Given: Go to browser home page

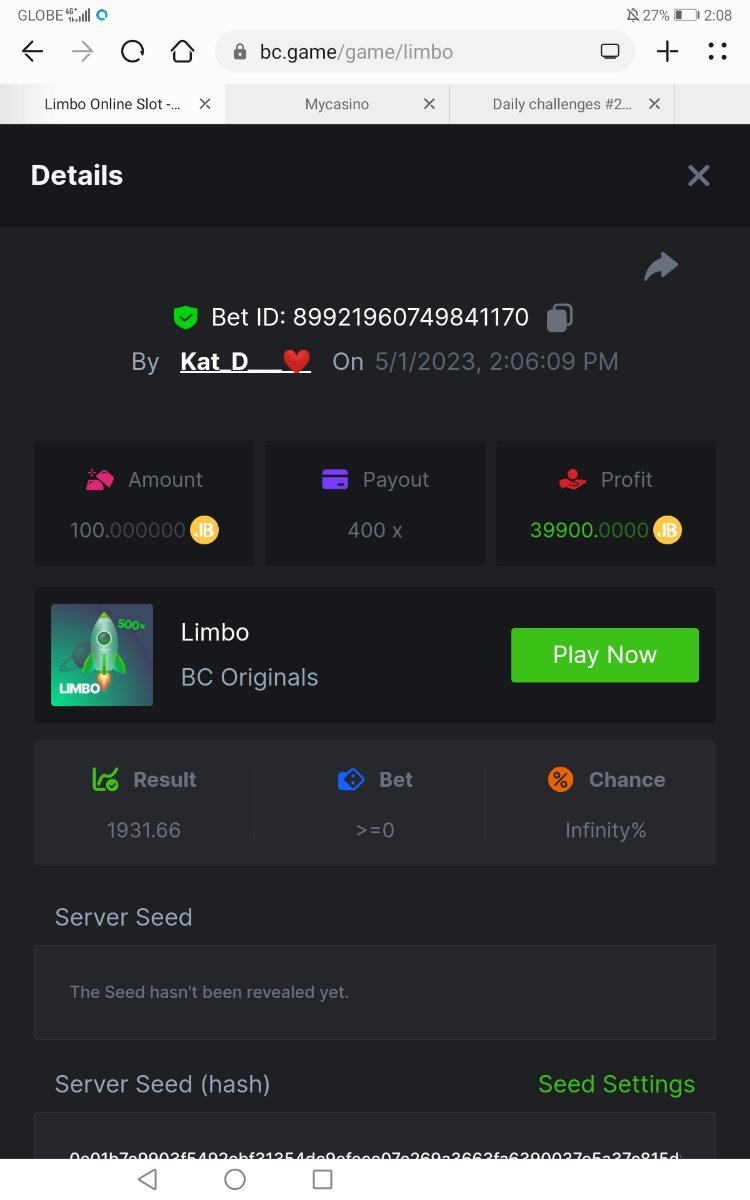Looking at the screenshot, I should click(x=182, y=52).
